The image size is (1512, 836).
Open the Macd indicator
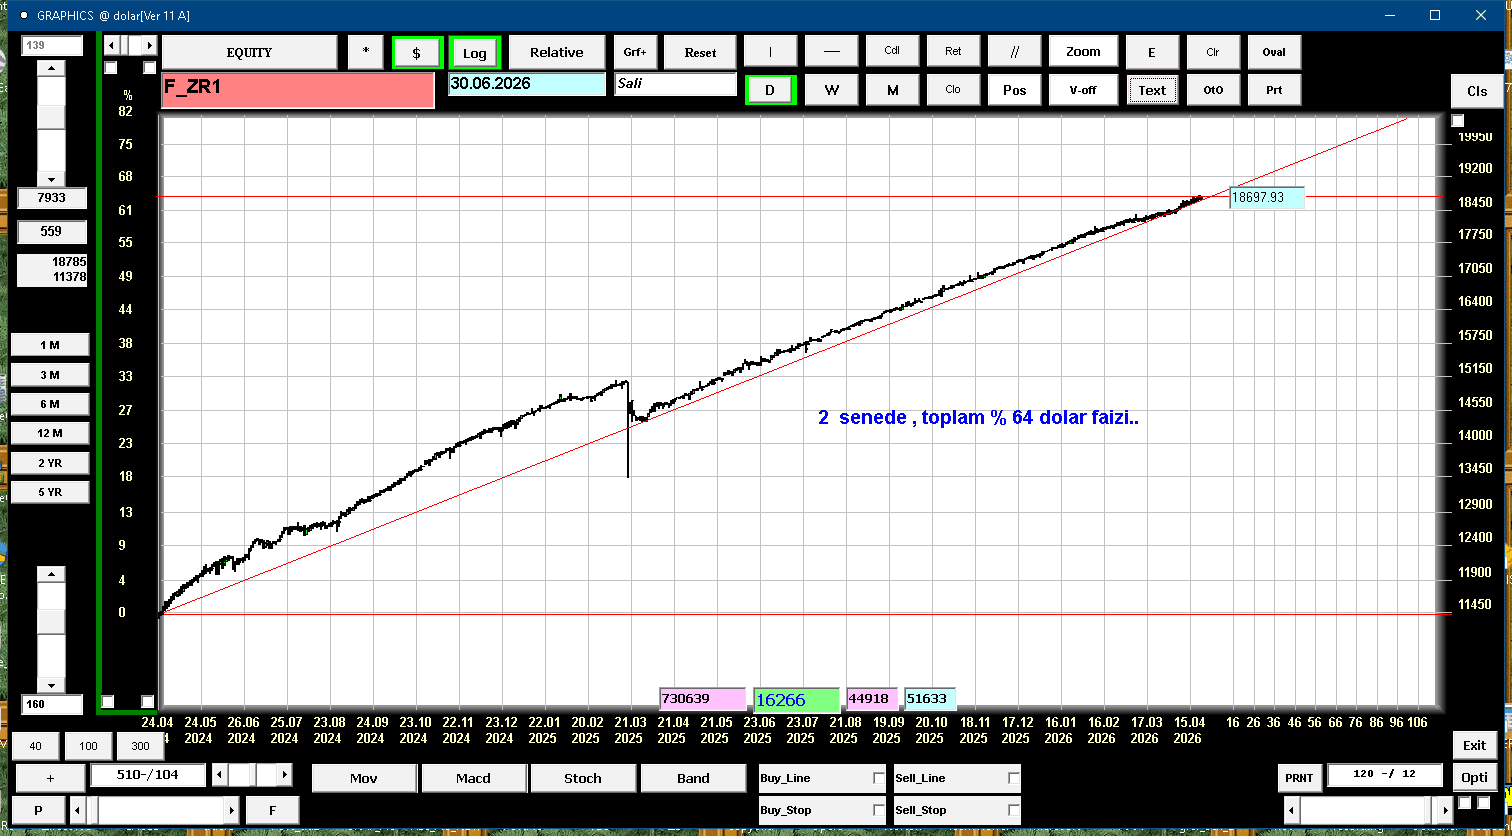tap(473, 778)
